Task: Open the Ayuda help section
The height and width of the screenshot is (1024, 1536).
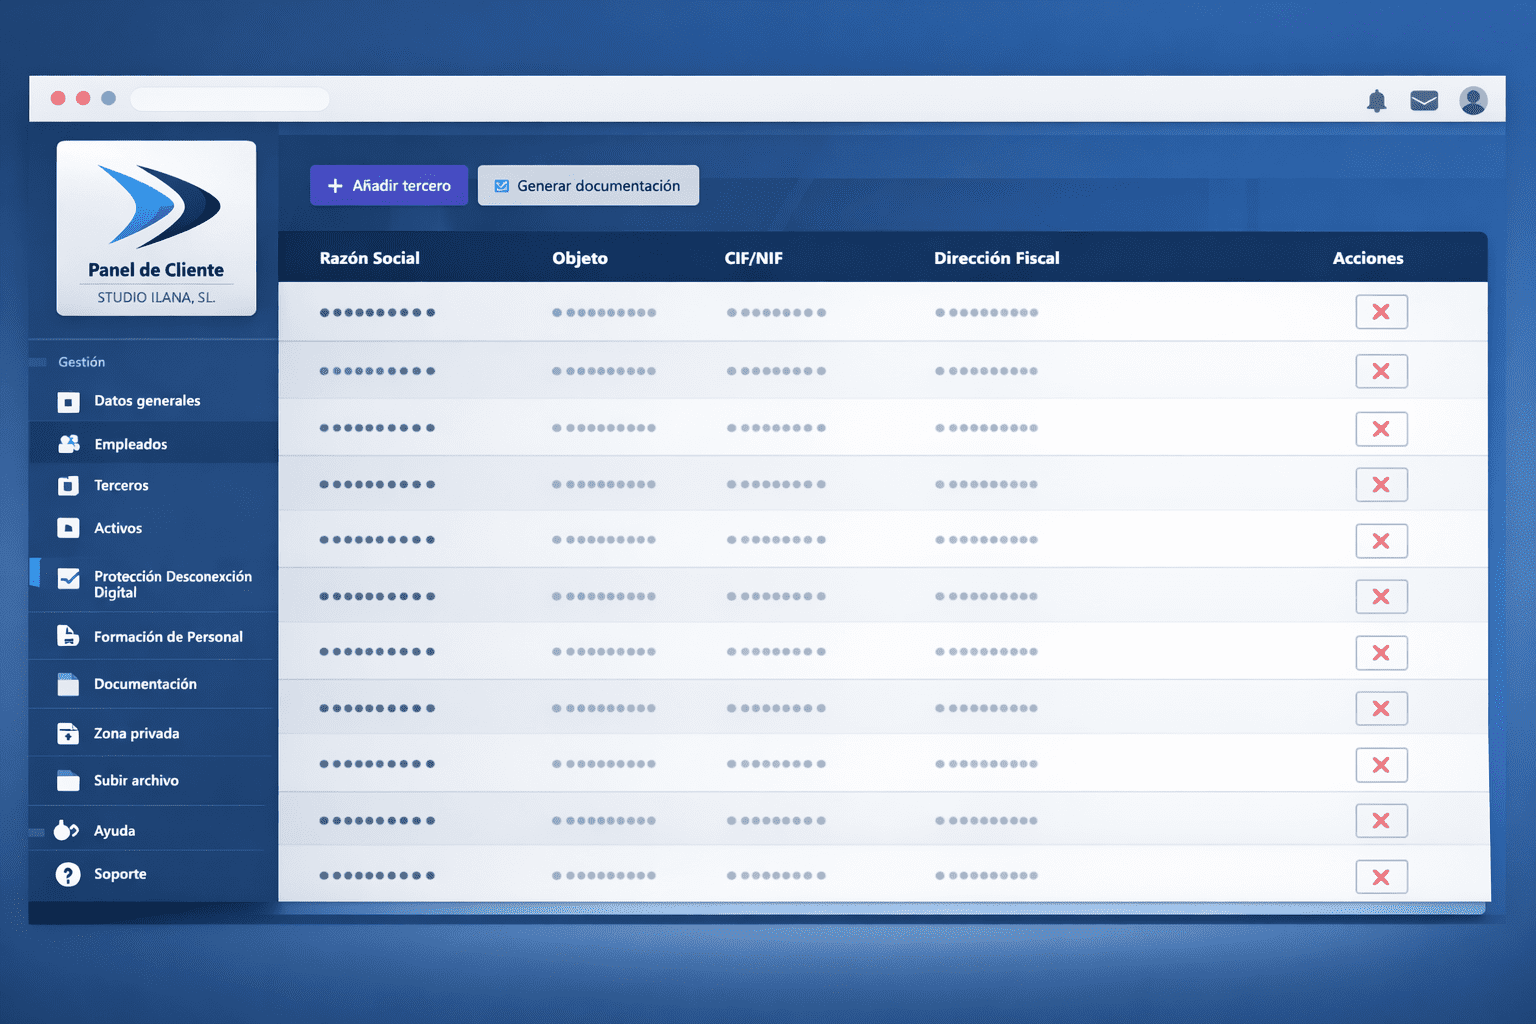Action: point(114,830)
